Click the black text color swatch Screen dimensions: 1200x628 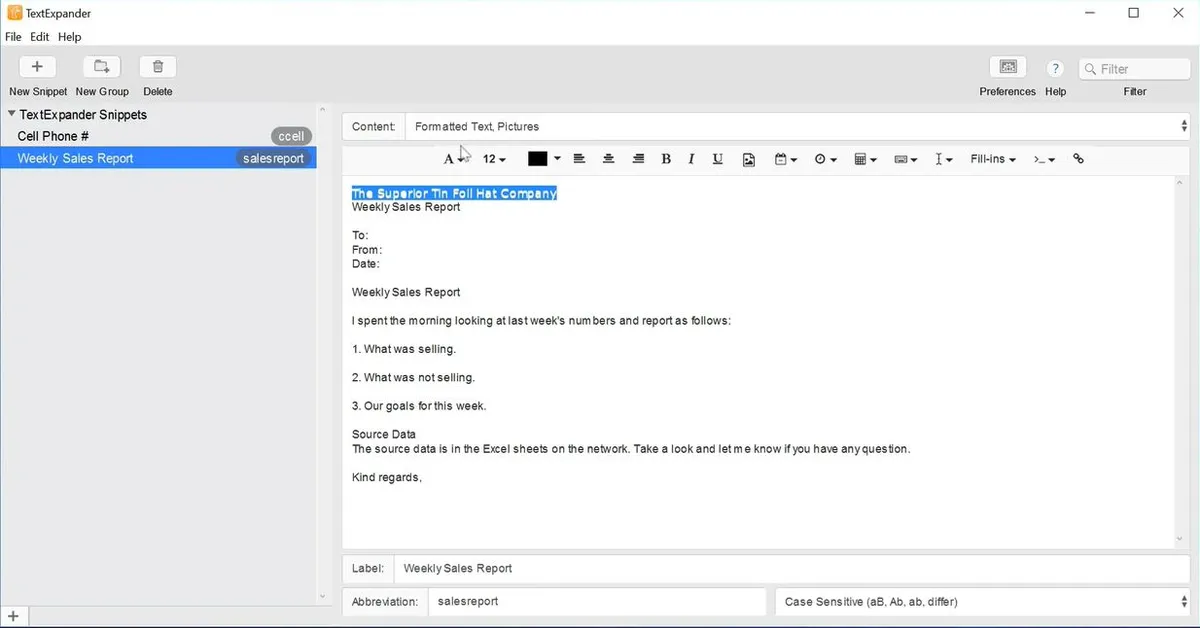click(538, 159)
